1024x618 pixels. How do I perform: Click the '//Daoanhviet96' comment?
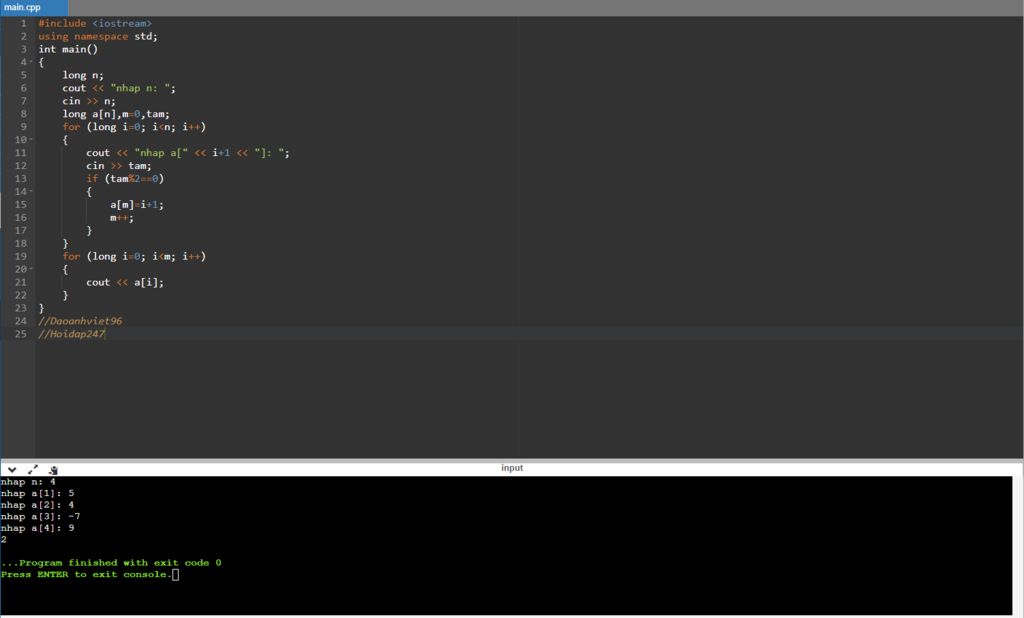click(80, 321)
